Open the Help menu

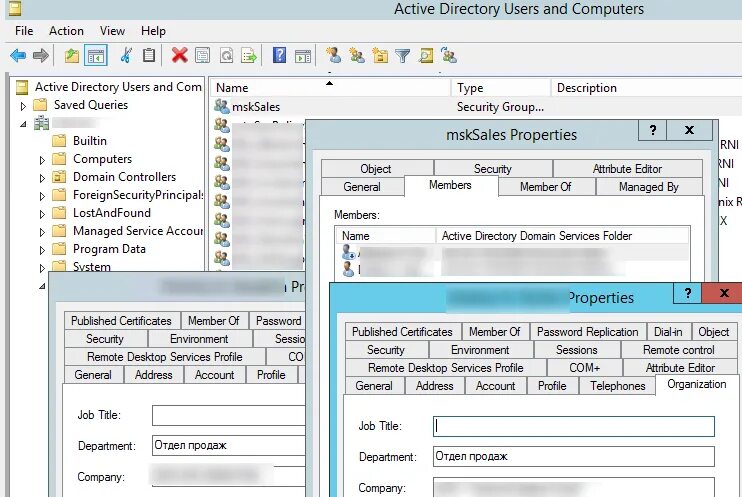(153, 31)
